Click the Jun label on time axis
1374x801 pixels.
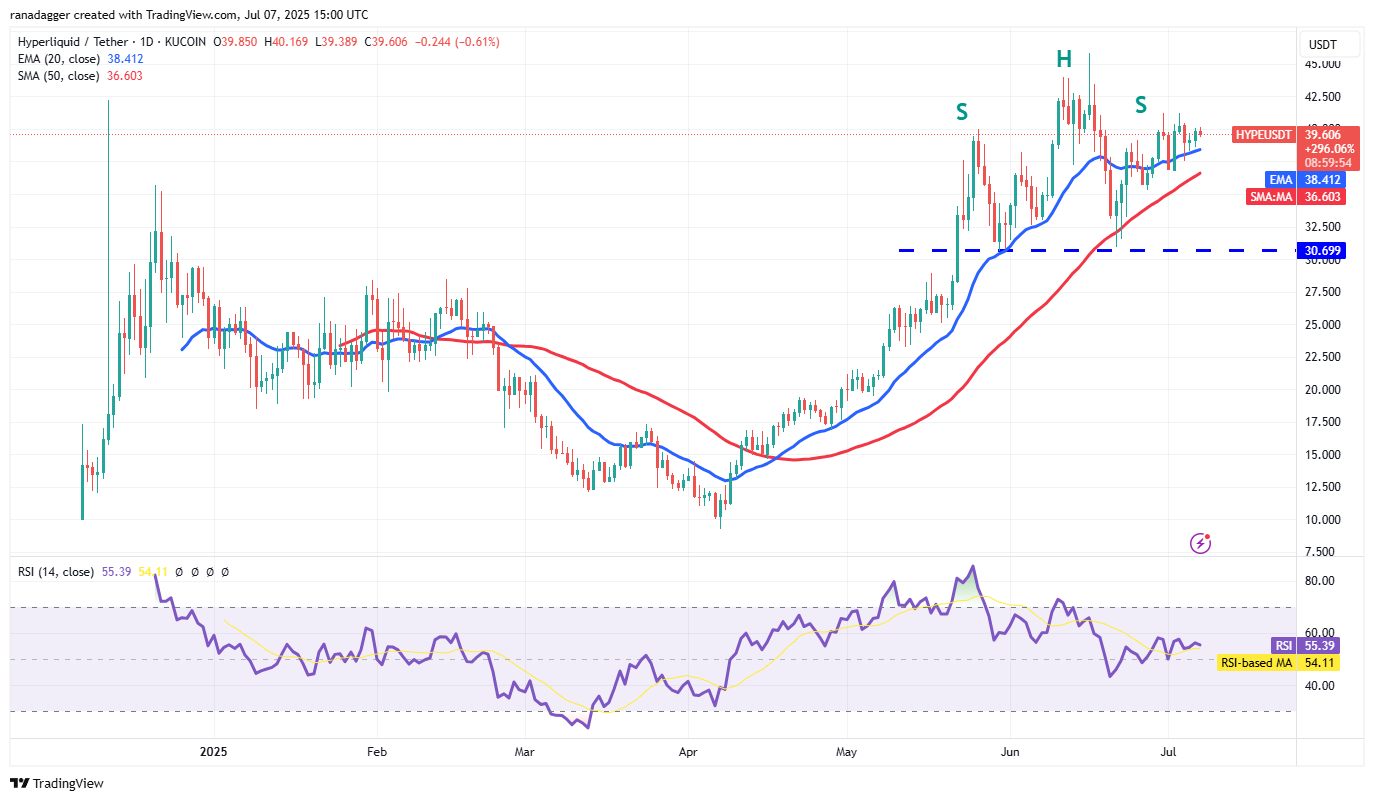pyautogui.click(x=1011, y=750)
